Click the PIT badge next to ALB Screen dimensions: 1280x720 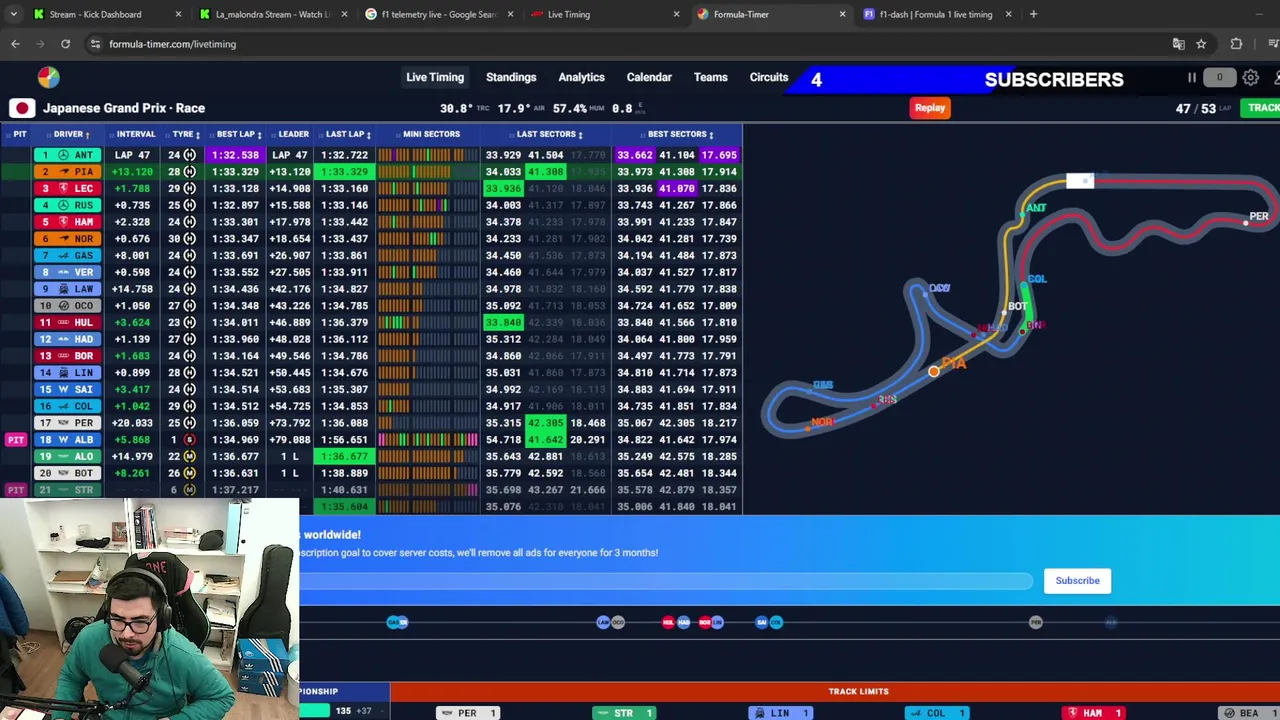coord(15,440)
